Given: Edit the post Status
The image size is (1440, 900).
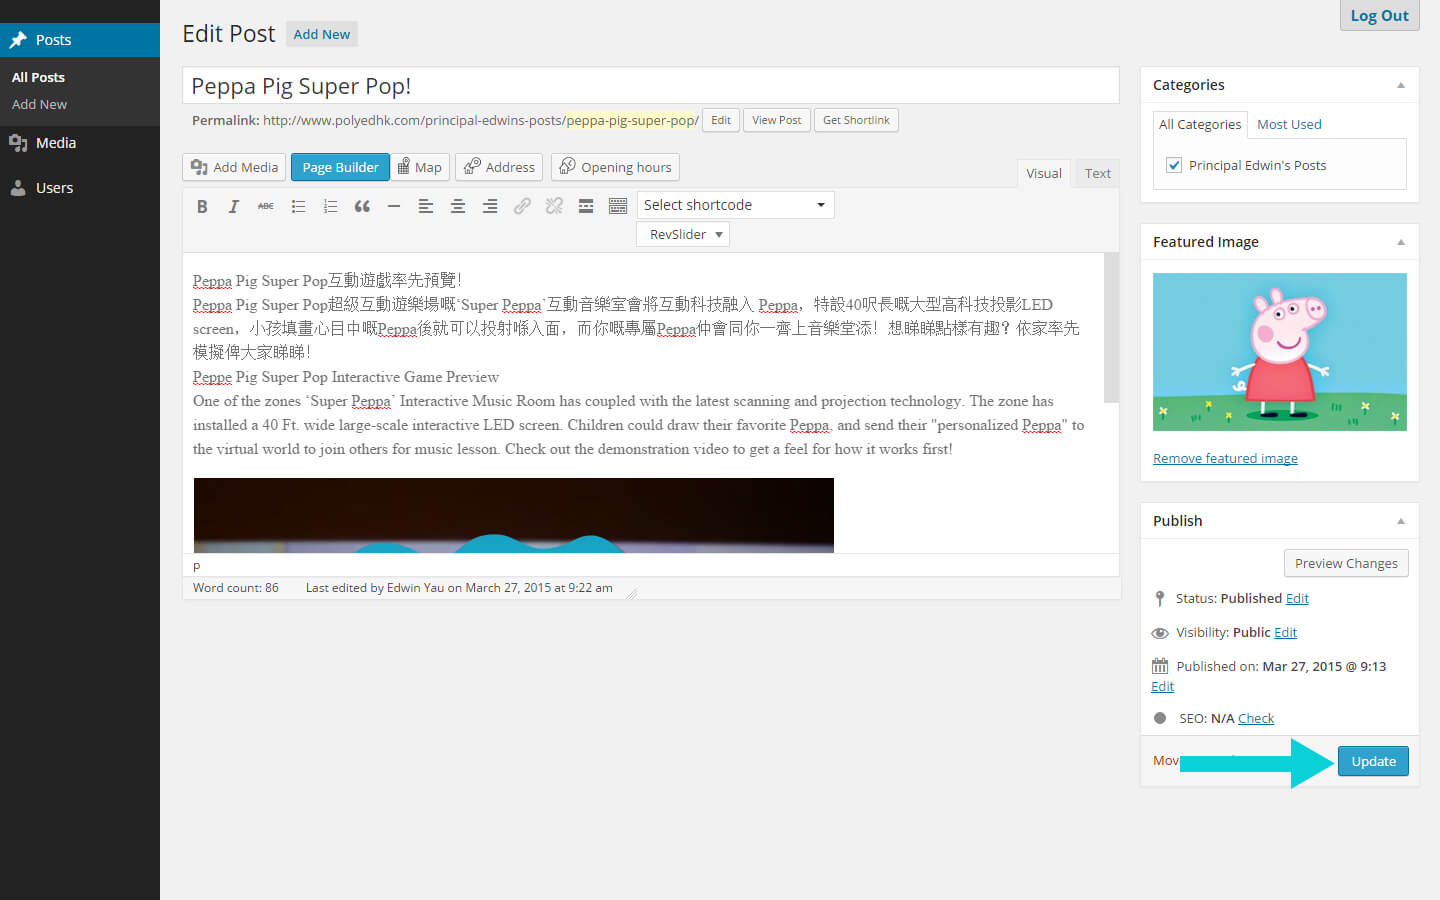Looking at the screenshot, I should coord(1297,598).
